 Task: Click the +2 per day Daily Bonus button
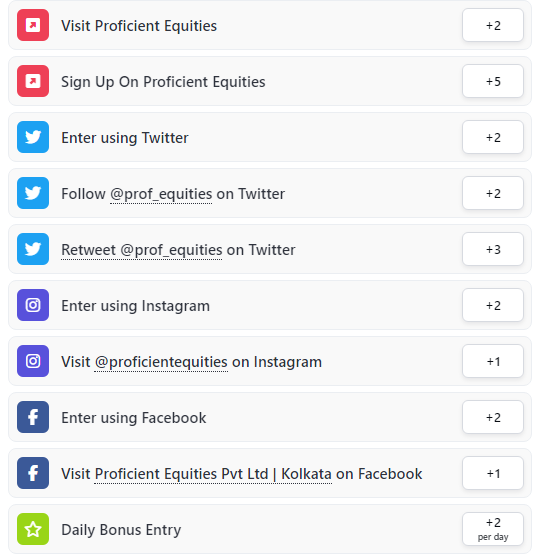493,529
